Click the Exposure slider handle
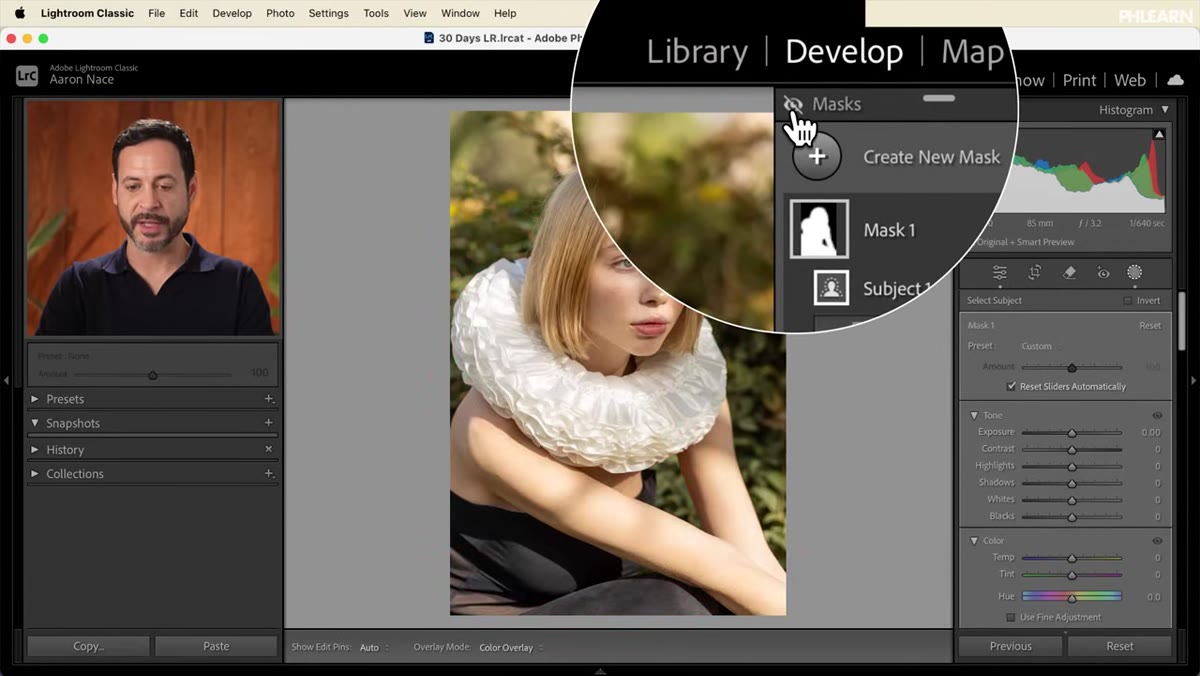 (1072, 433)
